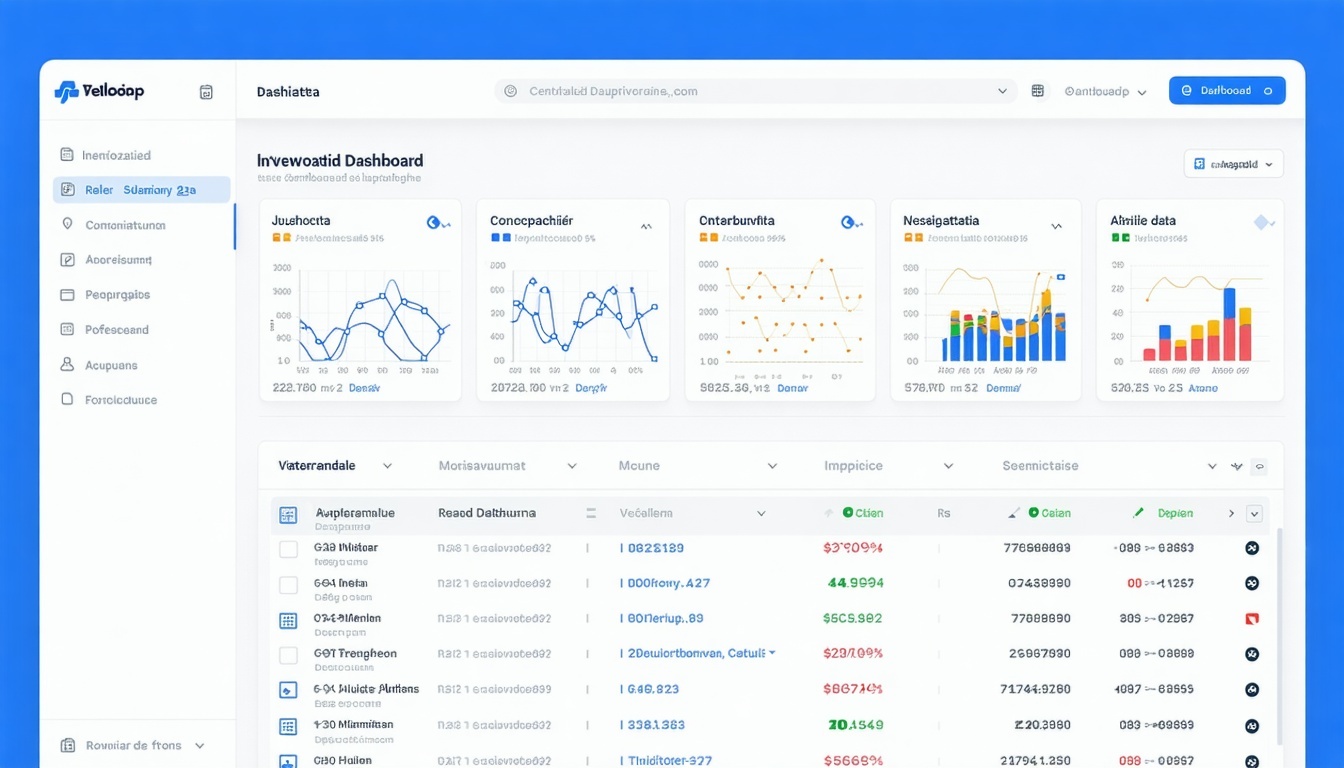The image size is (1344, 768).
Task: Click the small gray icon after Seennictaise arrows
Action: point(1259,466)
